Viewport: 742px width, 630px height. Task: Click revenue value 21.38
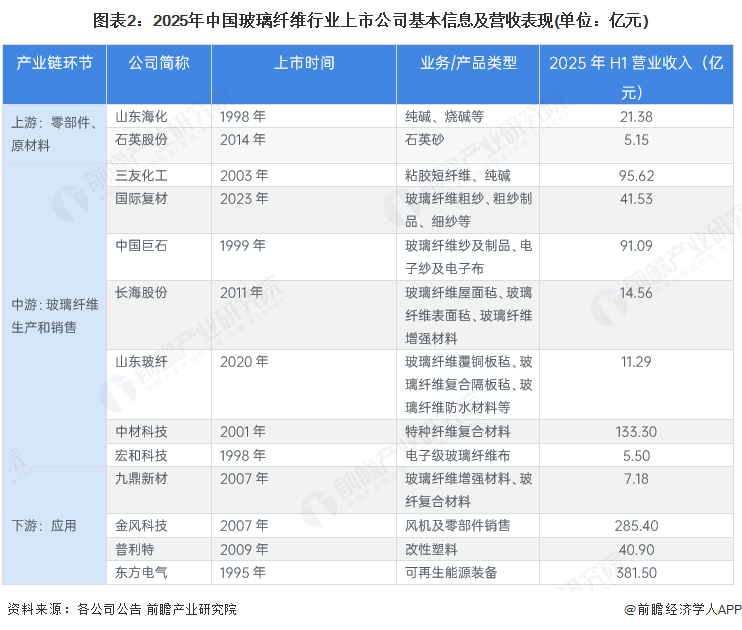pos(636,116)
